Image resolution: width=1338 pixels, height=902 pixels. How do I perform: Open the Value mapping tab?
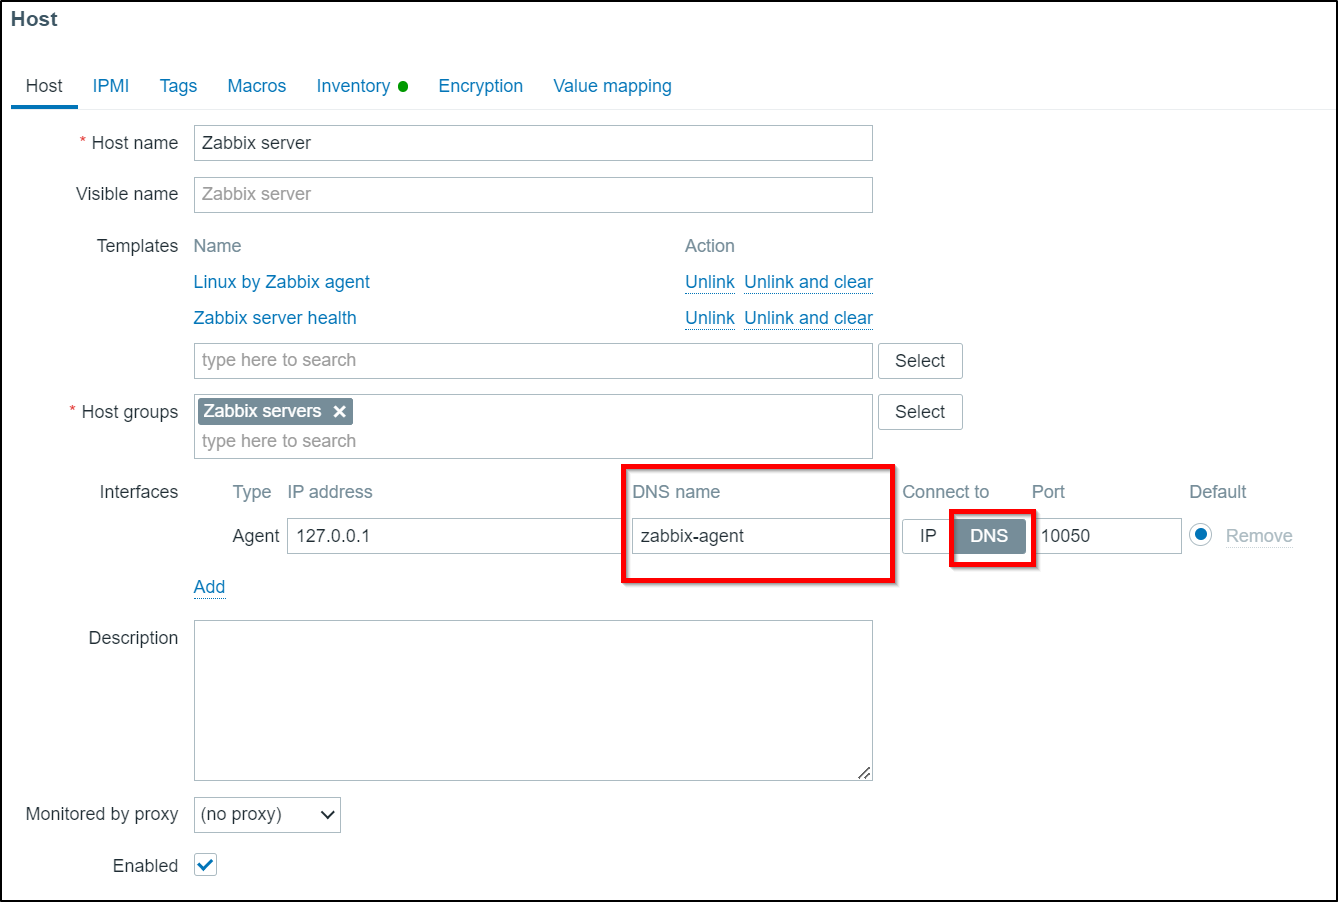(612, 86)
